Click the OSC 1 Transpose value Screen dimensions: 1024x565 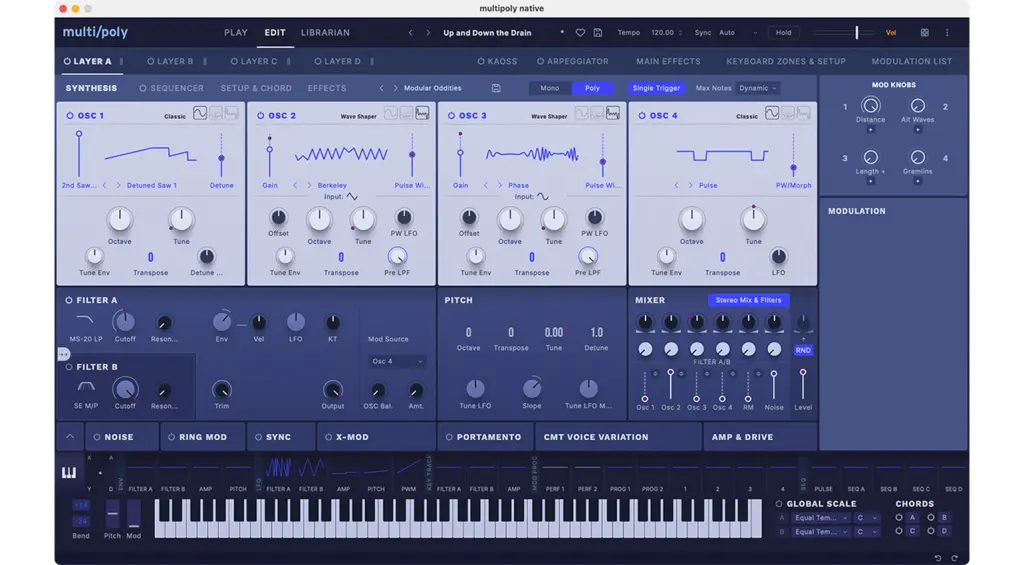pyautogui.click(x=150, y=257)
